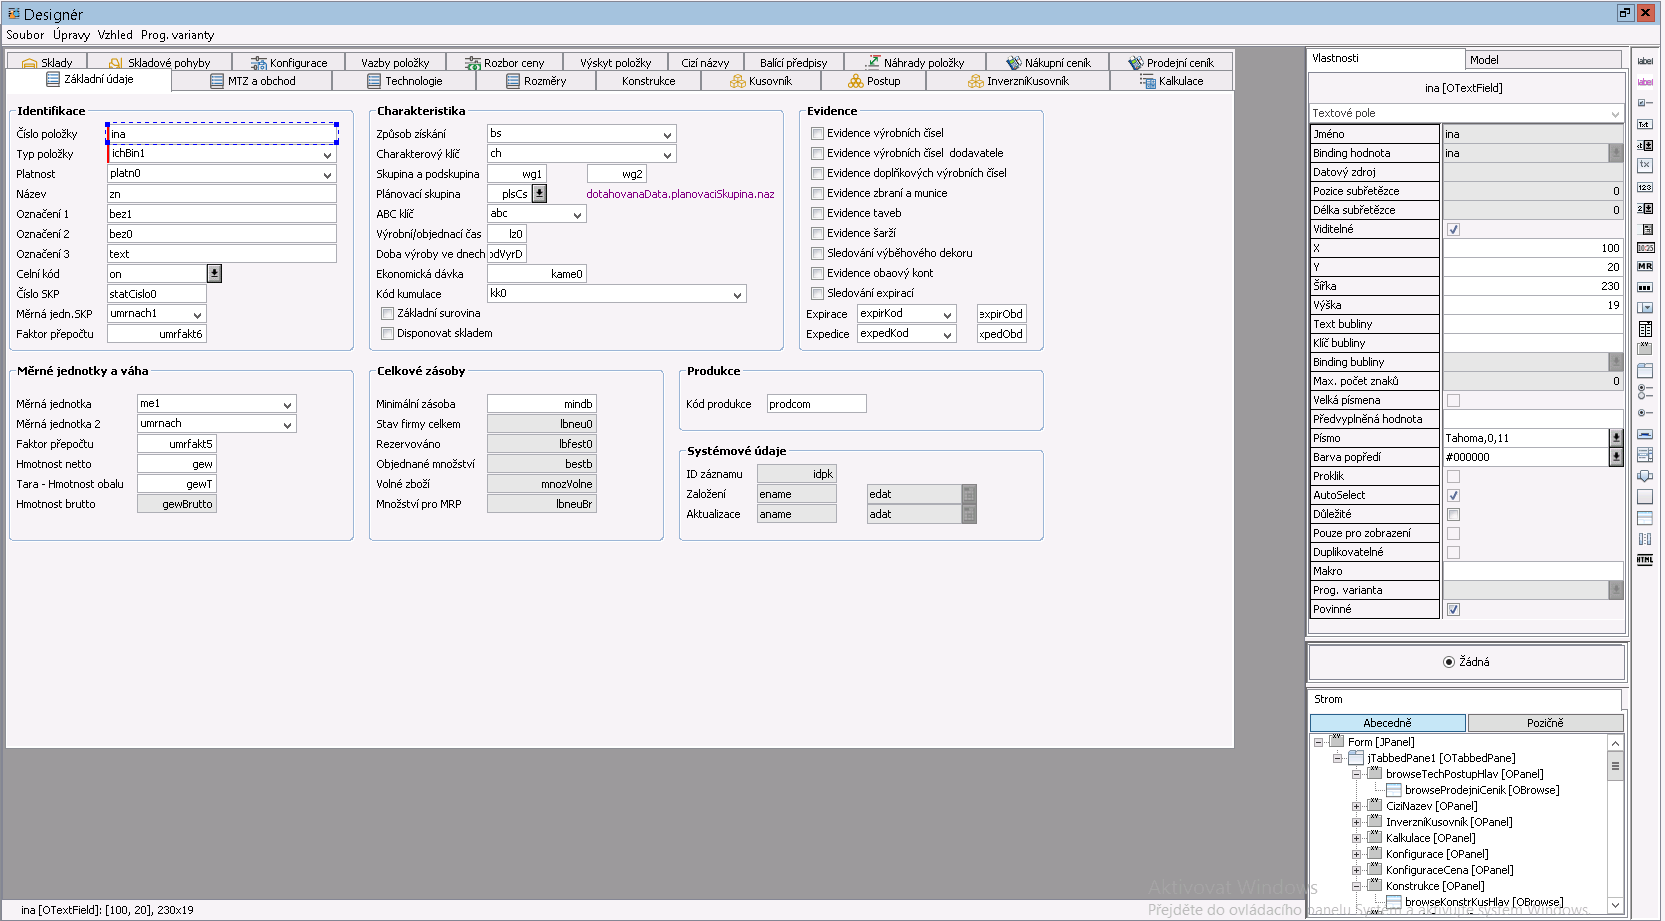Pick the MR component in palette

click(1645, 267)
